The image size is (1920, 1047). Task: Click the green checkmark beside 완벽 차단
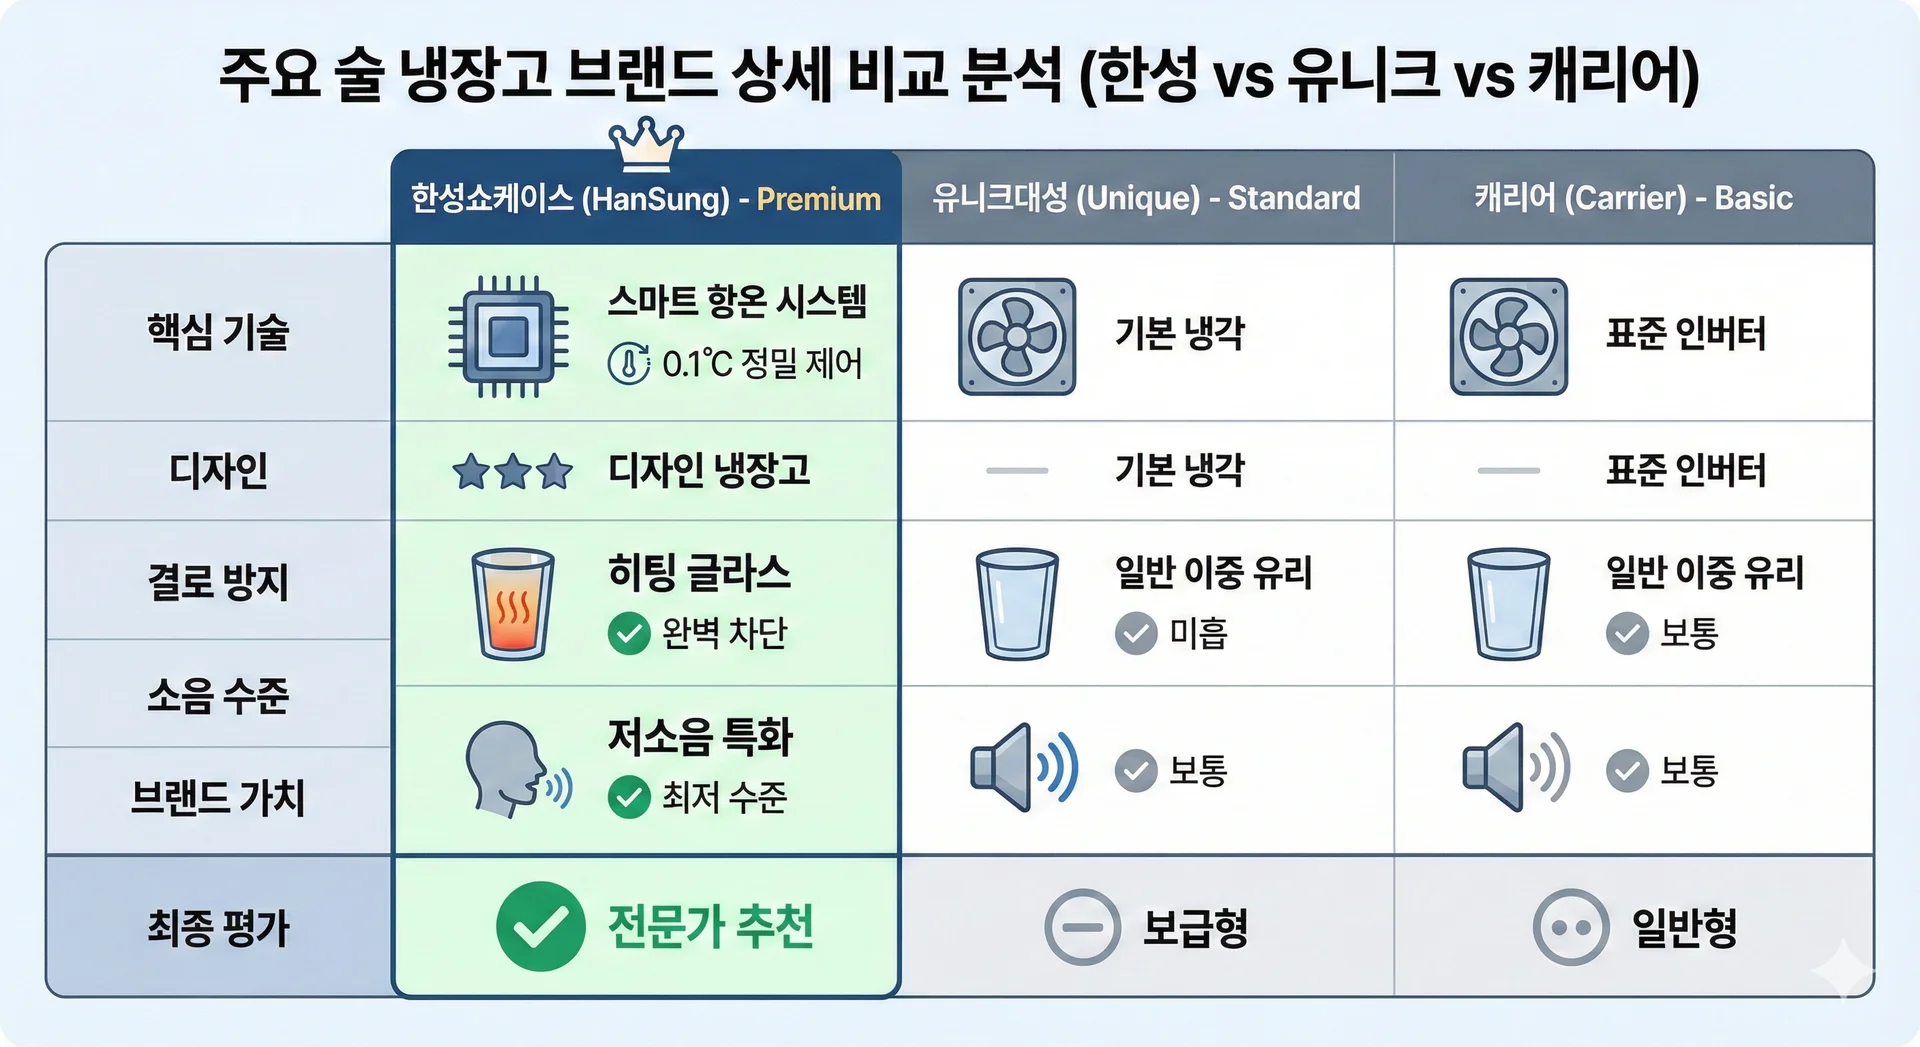coord(629,634)
